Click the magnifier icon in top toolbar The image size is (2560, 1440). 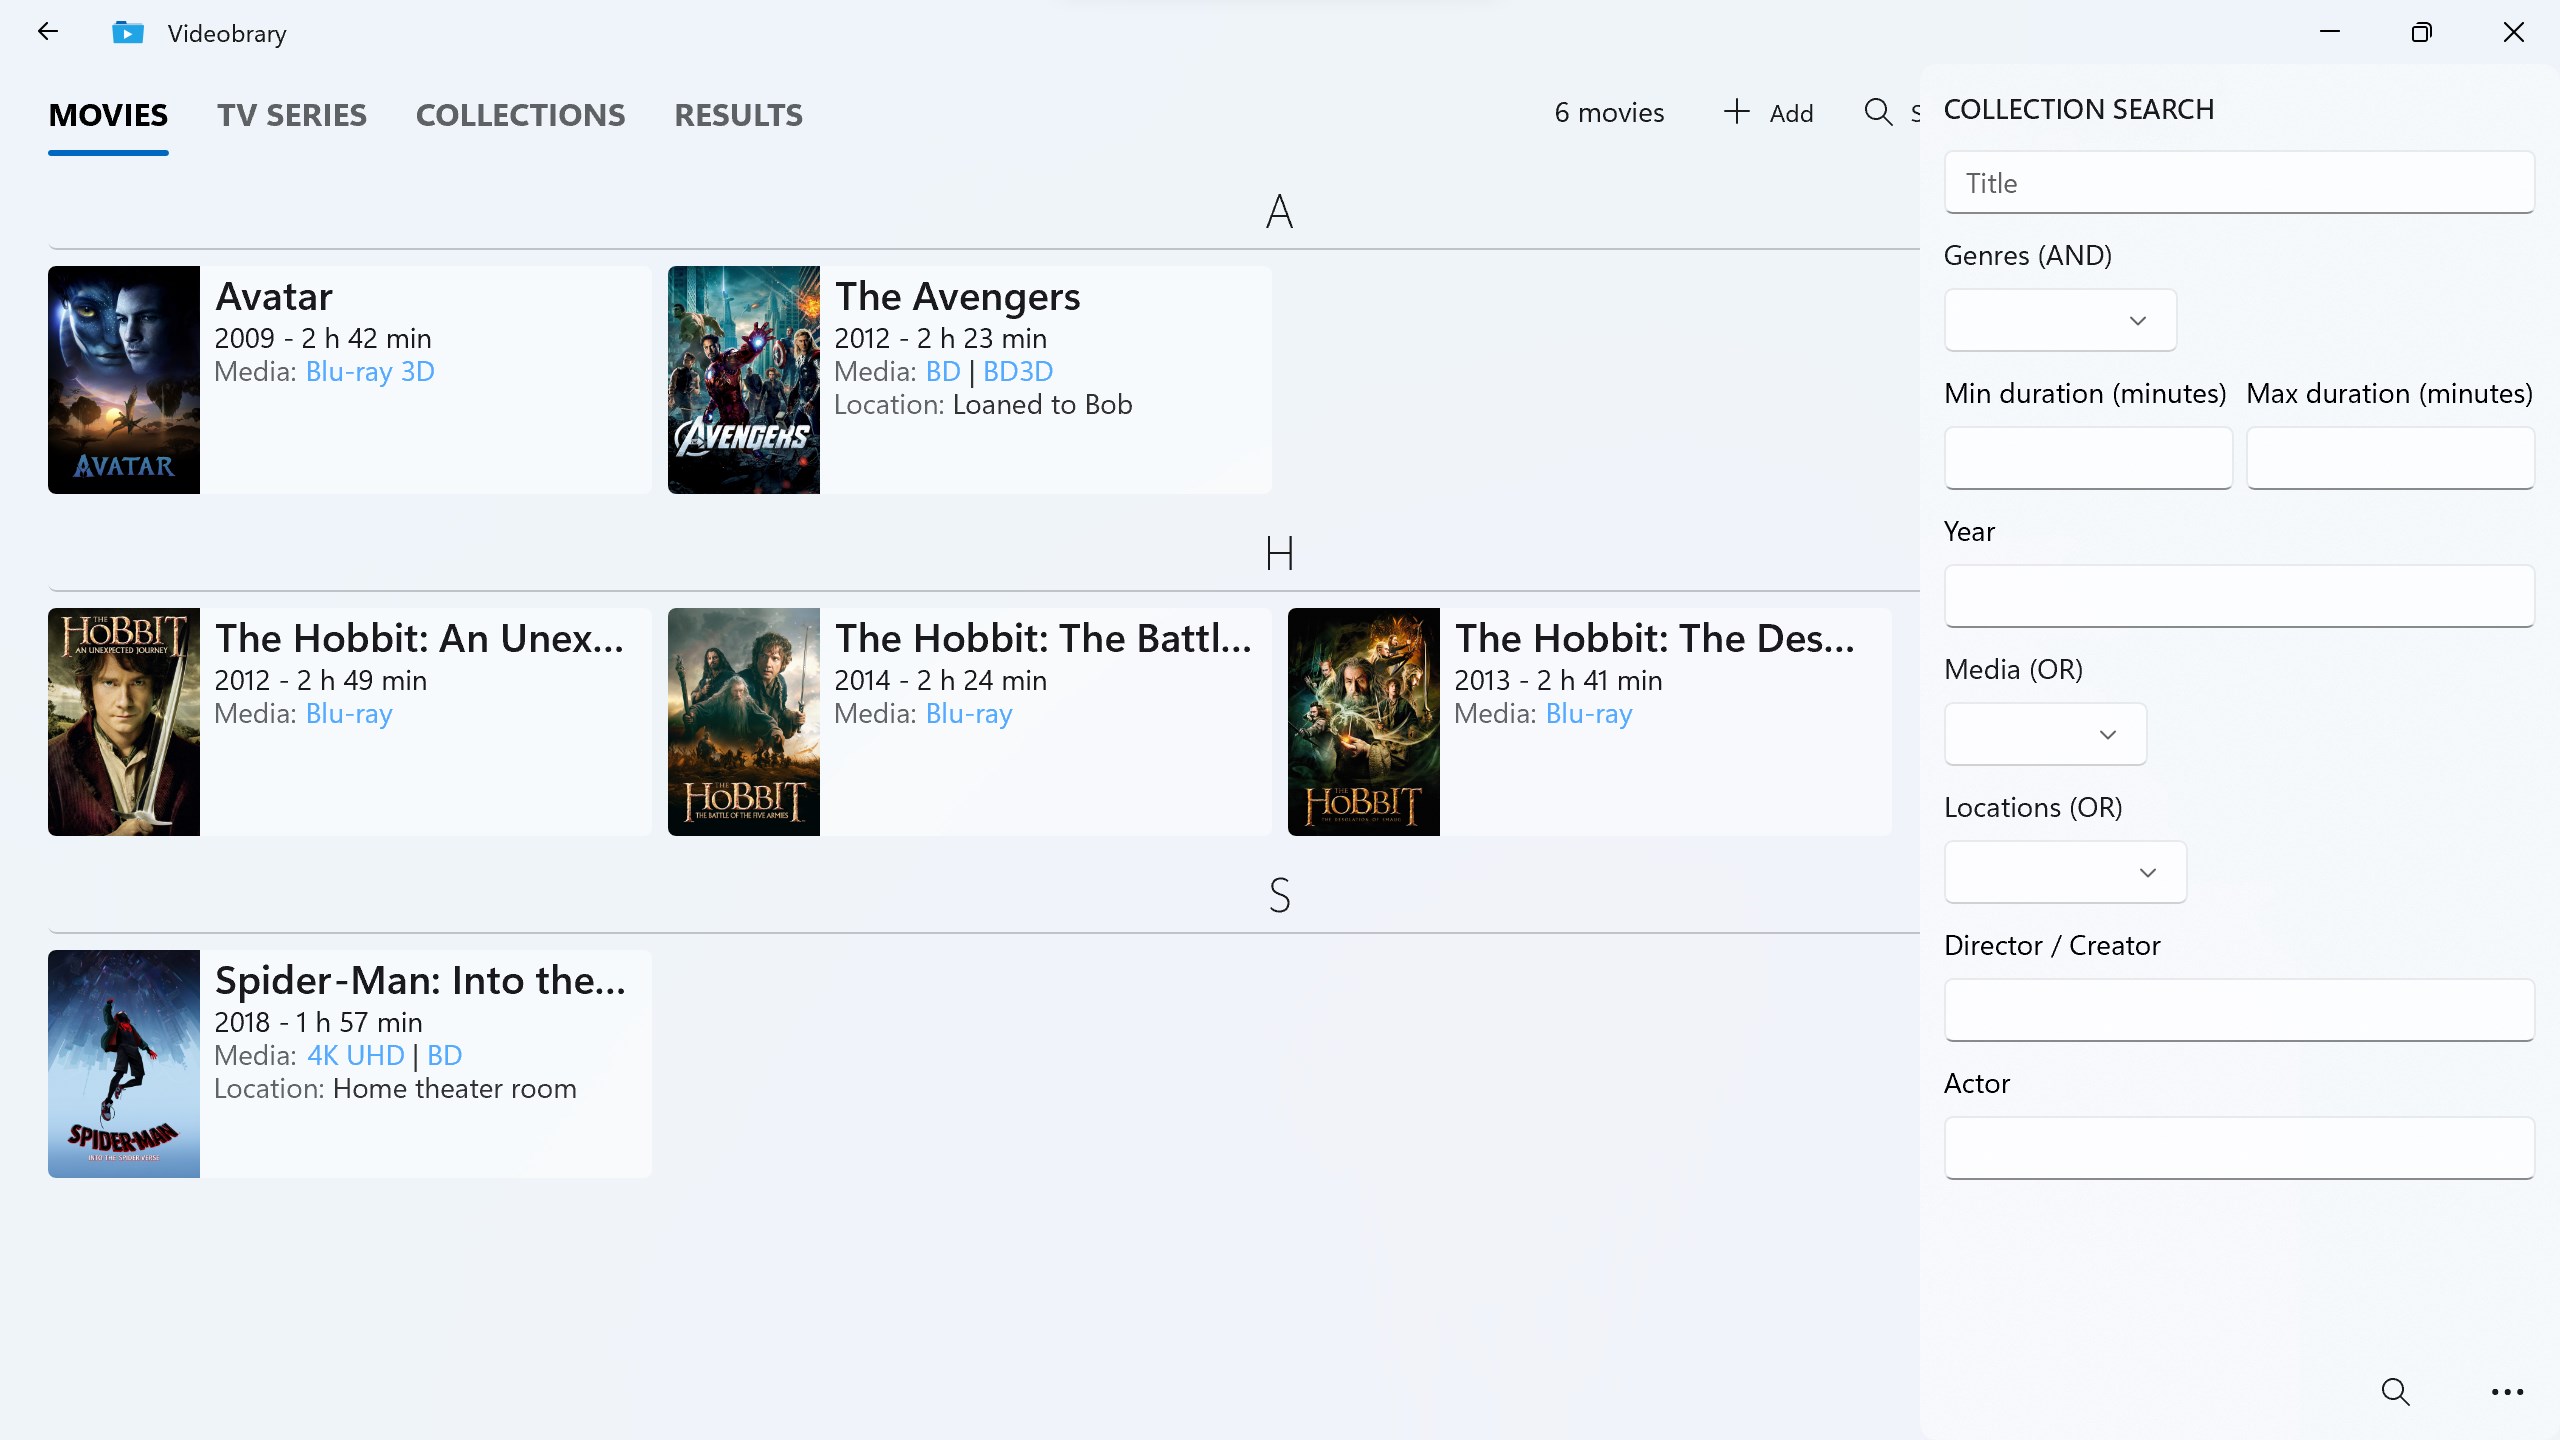tap(1878, 112)
